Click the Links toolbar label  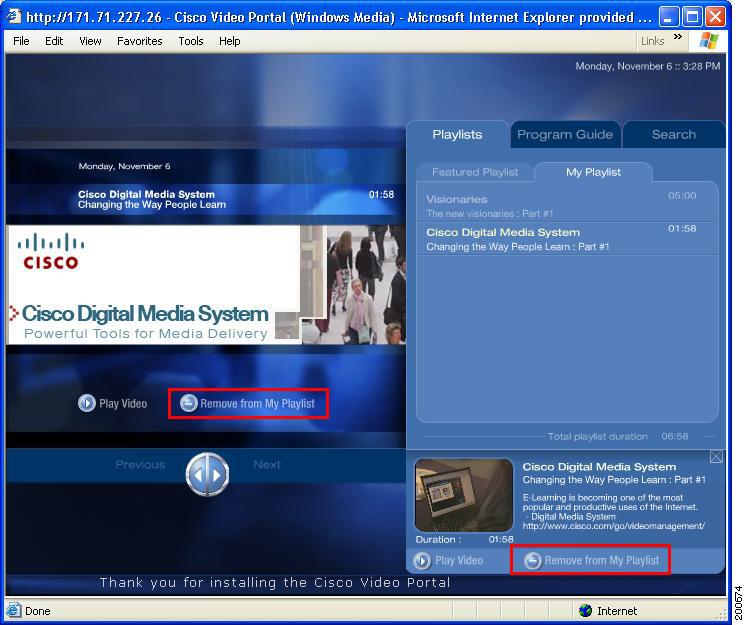tap(652, 41)
